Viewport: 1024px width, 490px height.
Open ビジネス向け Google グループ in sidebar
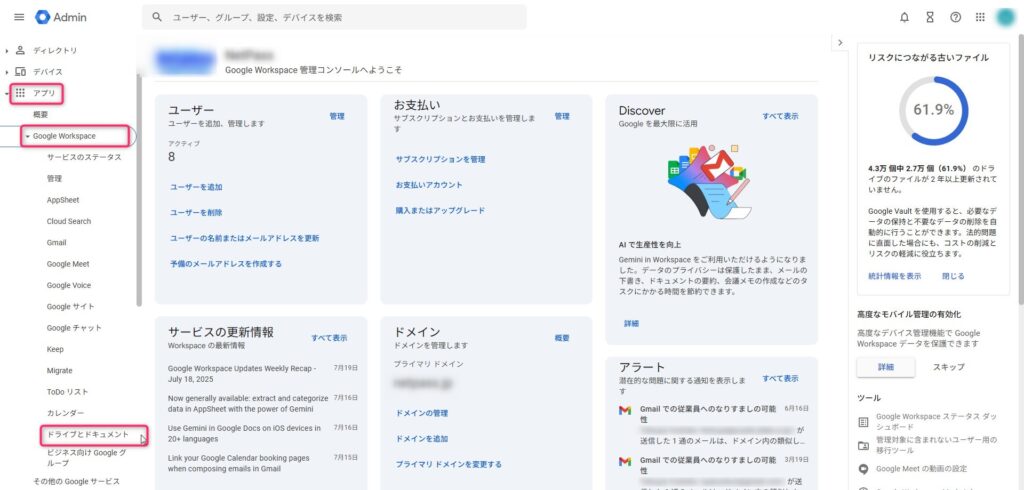tap(87, 457)
